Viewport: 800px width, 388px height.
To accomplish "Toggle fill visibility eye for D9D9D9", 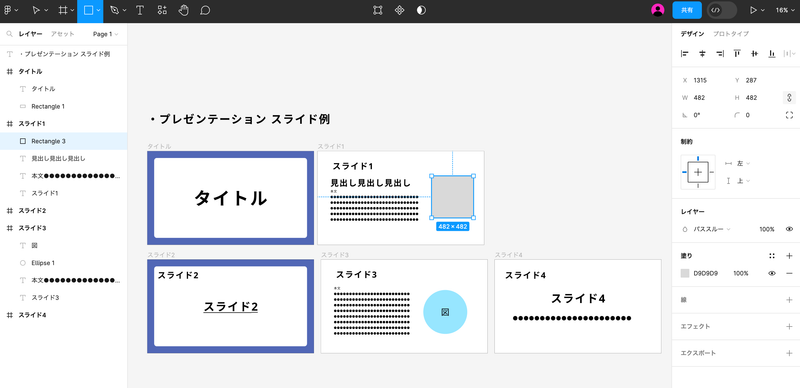I will [x=772, y=274].
